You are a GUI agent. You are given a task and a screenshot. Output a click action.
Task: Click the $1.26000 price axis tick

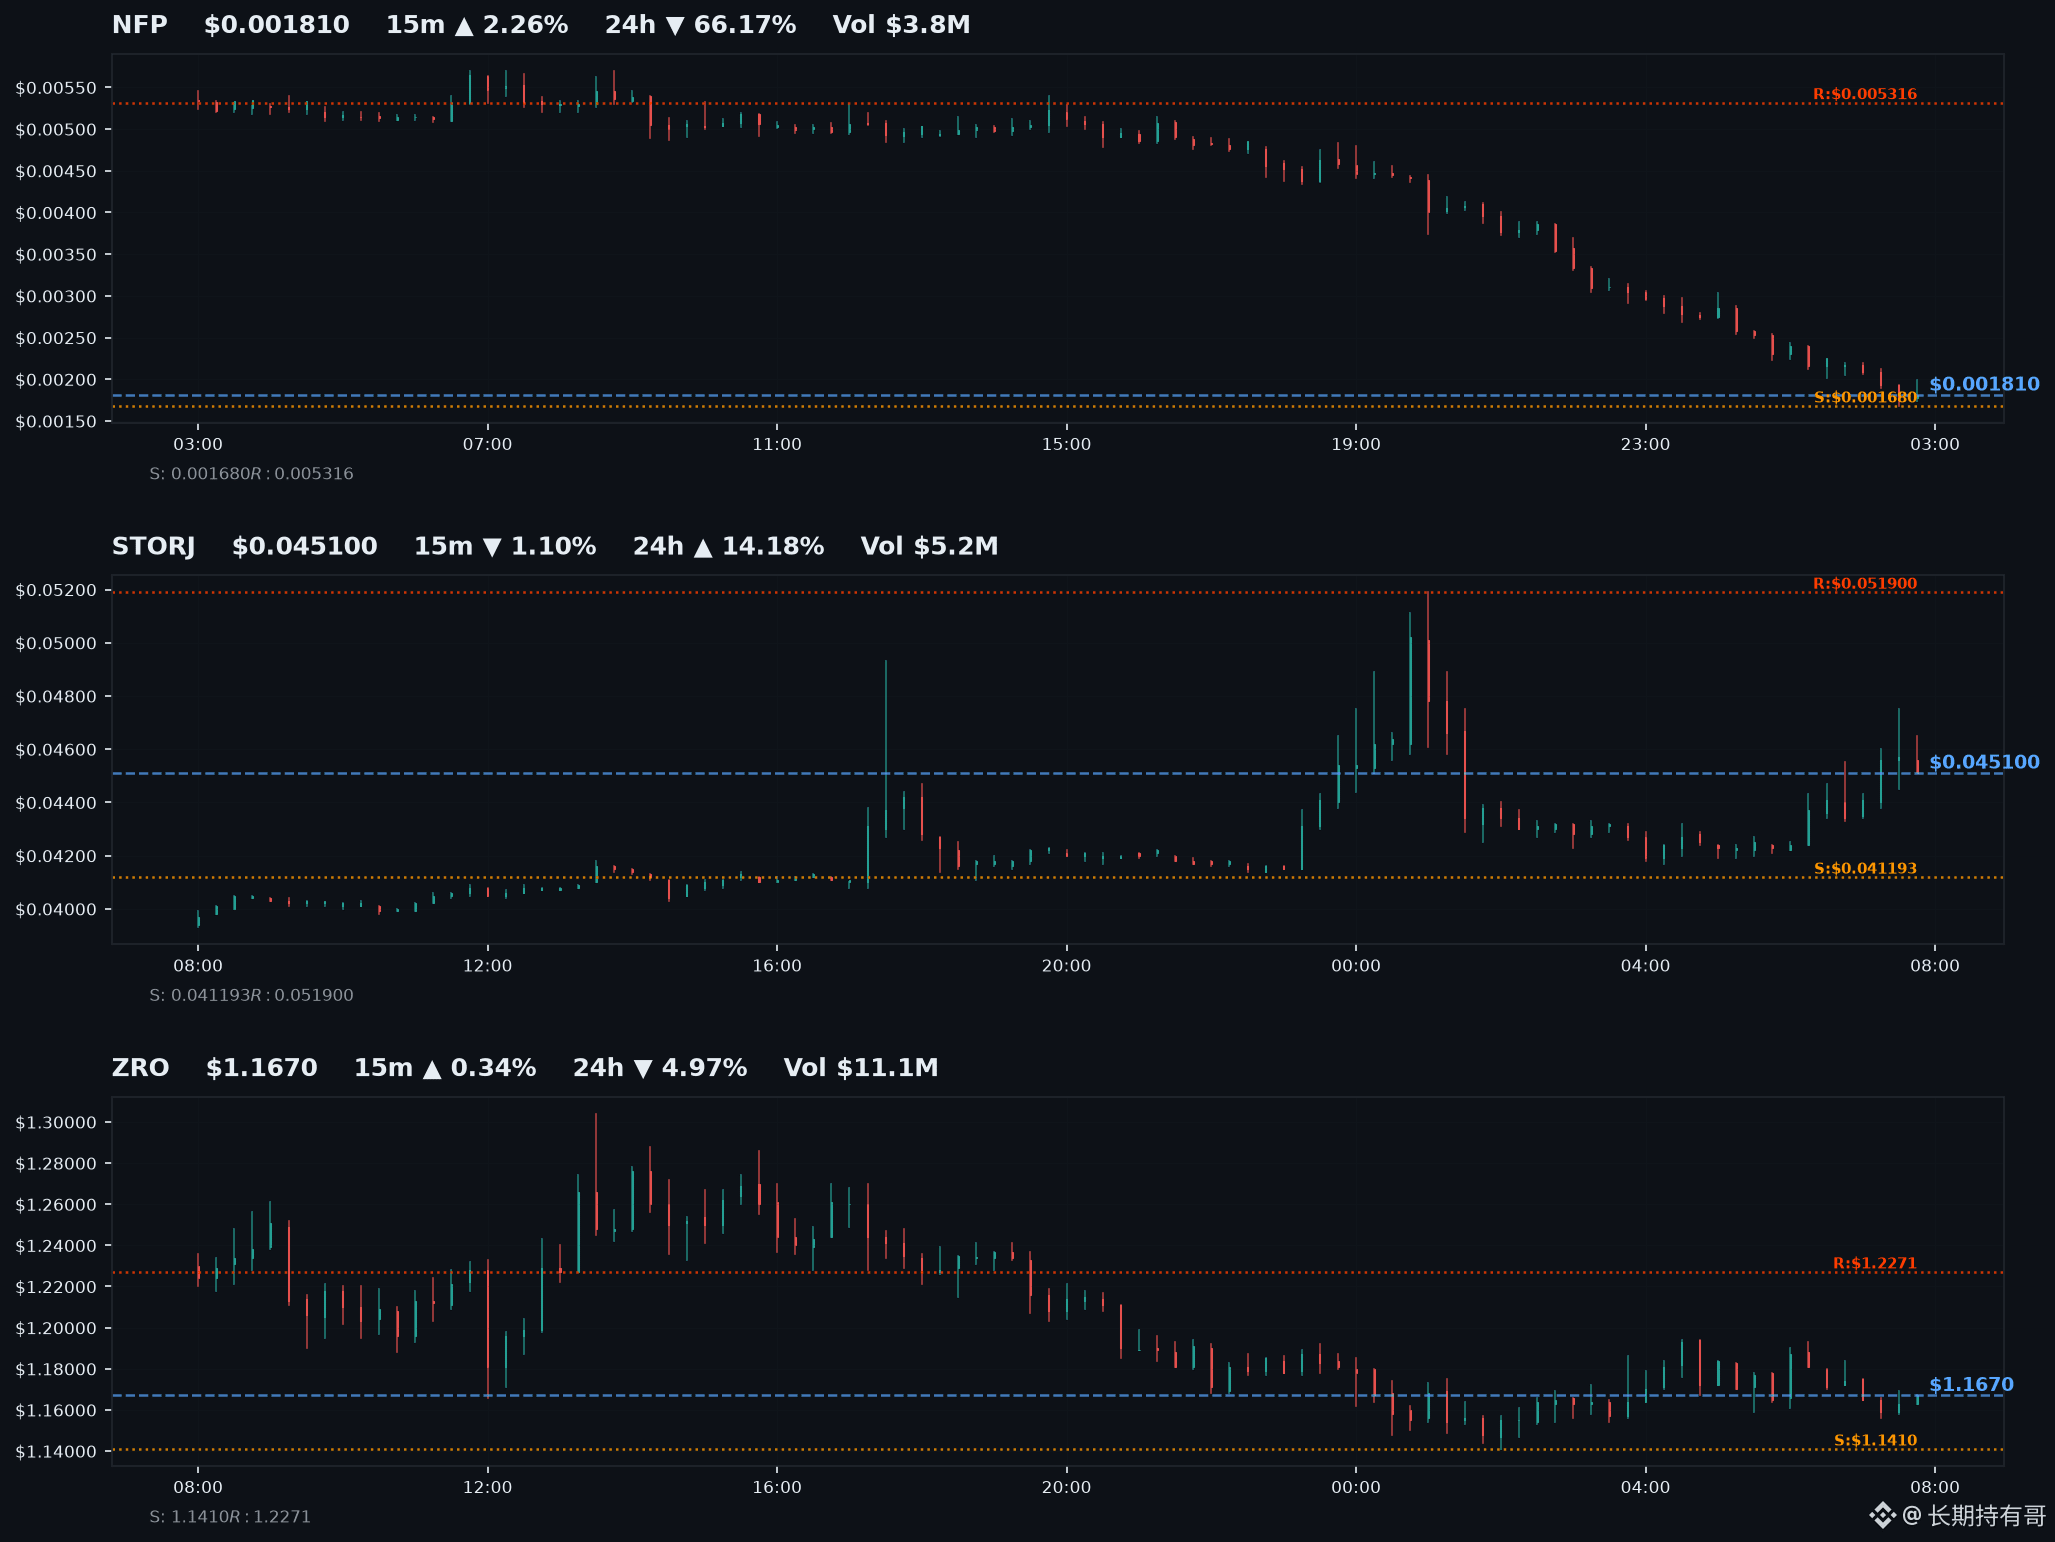tap(56, 1205)
